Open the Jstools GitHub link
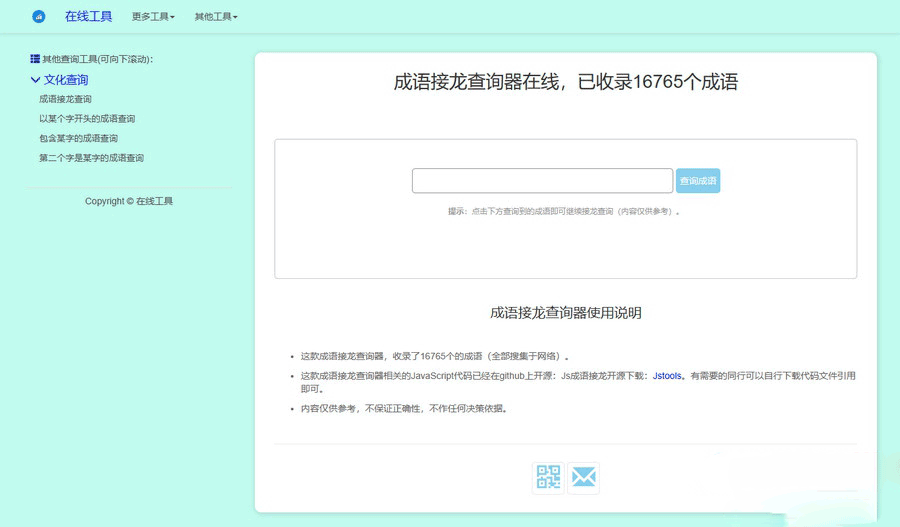This screenshot has height=527, width=900. pos(667,376)
